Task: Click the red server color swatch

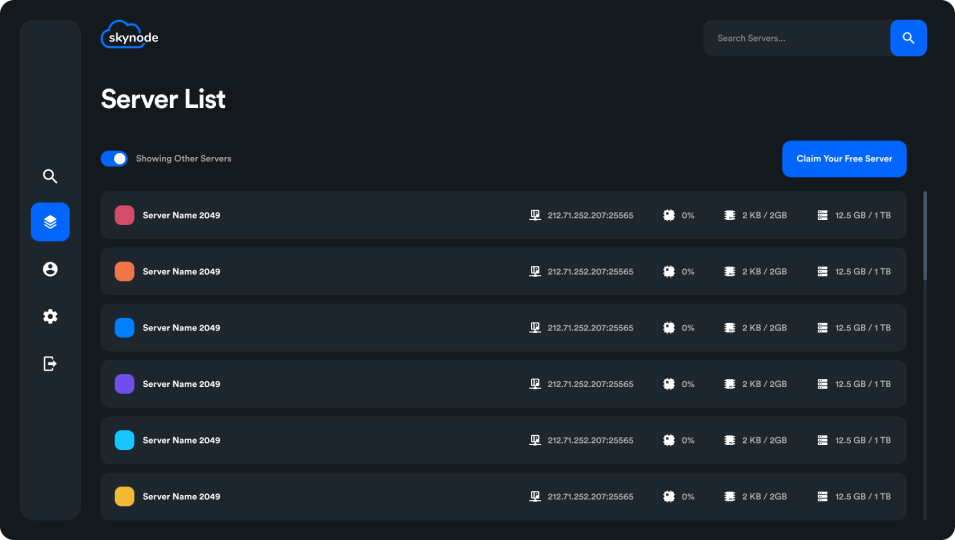Action: pyautogui.click(x=124, y=215)
